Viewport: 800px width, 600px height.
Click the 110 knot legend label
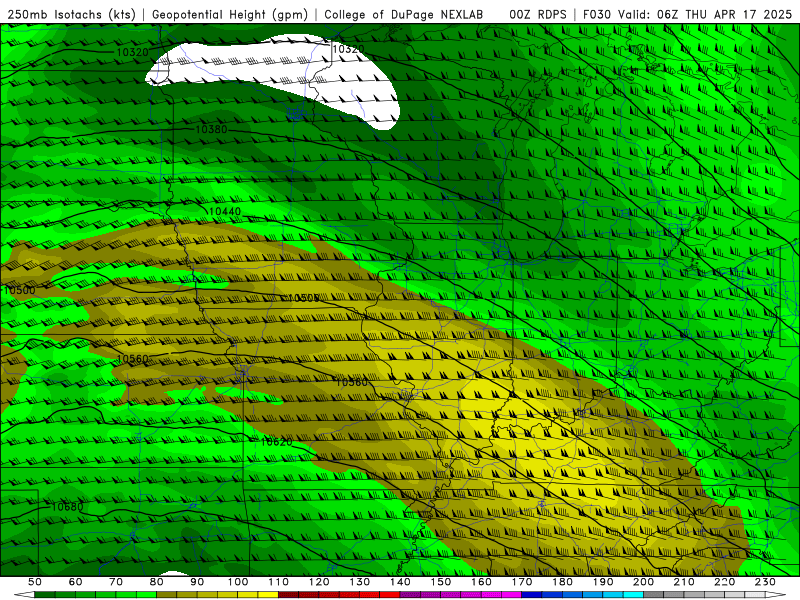279,582
